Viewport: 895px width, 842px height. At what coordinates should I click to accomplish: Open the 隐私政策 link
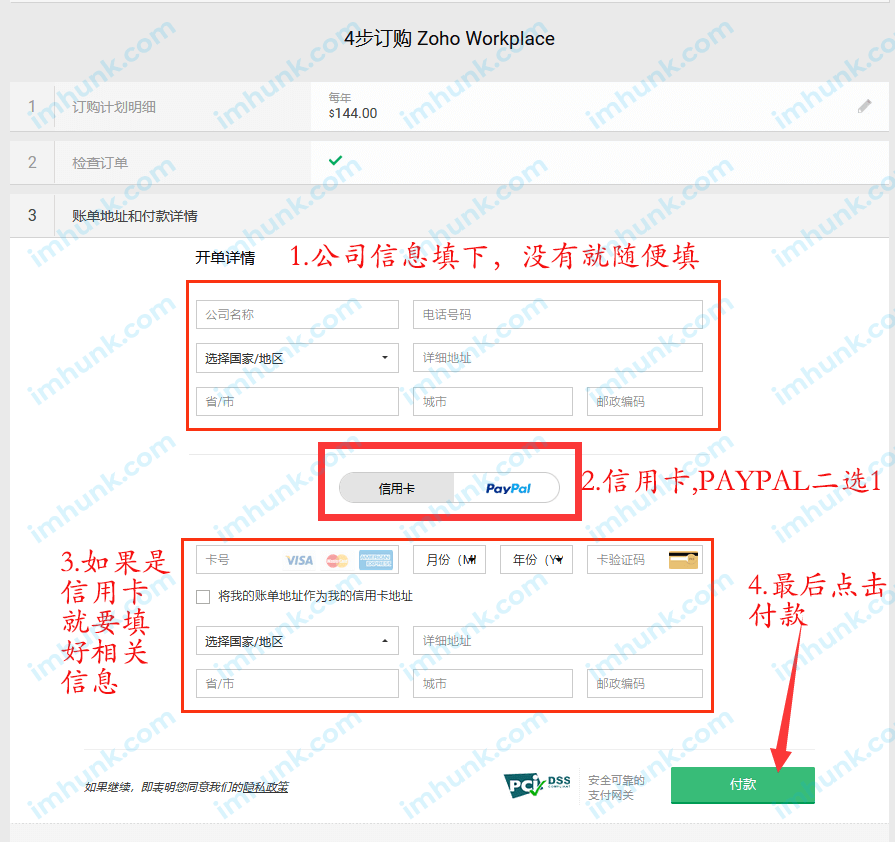(265, 787)
